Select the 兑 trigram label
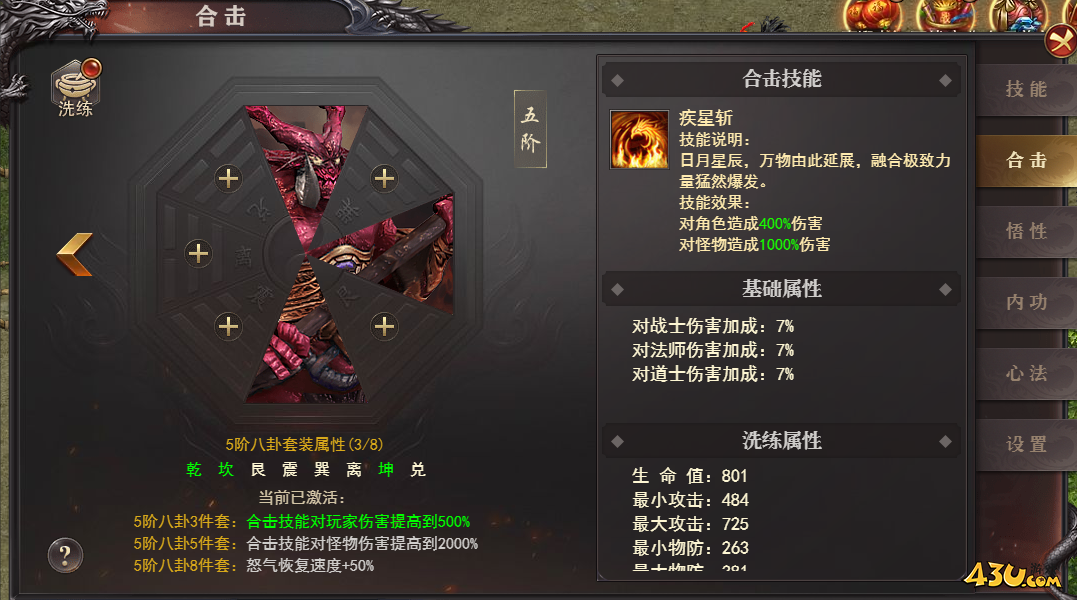 418,470
